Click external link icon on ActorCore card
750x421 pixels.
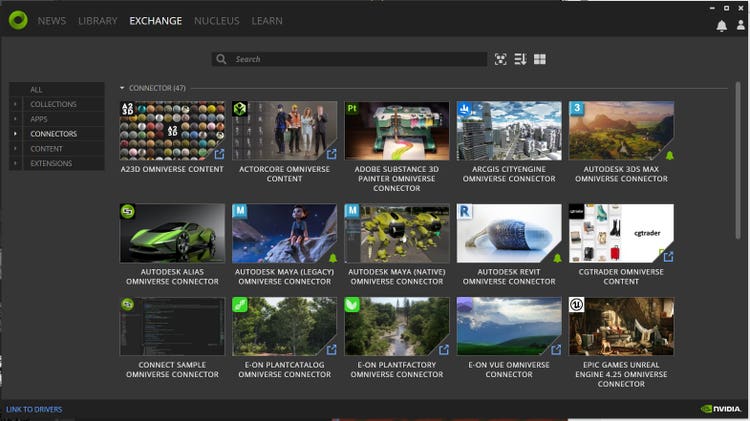click(x=331, y=154)
